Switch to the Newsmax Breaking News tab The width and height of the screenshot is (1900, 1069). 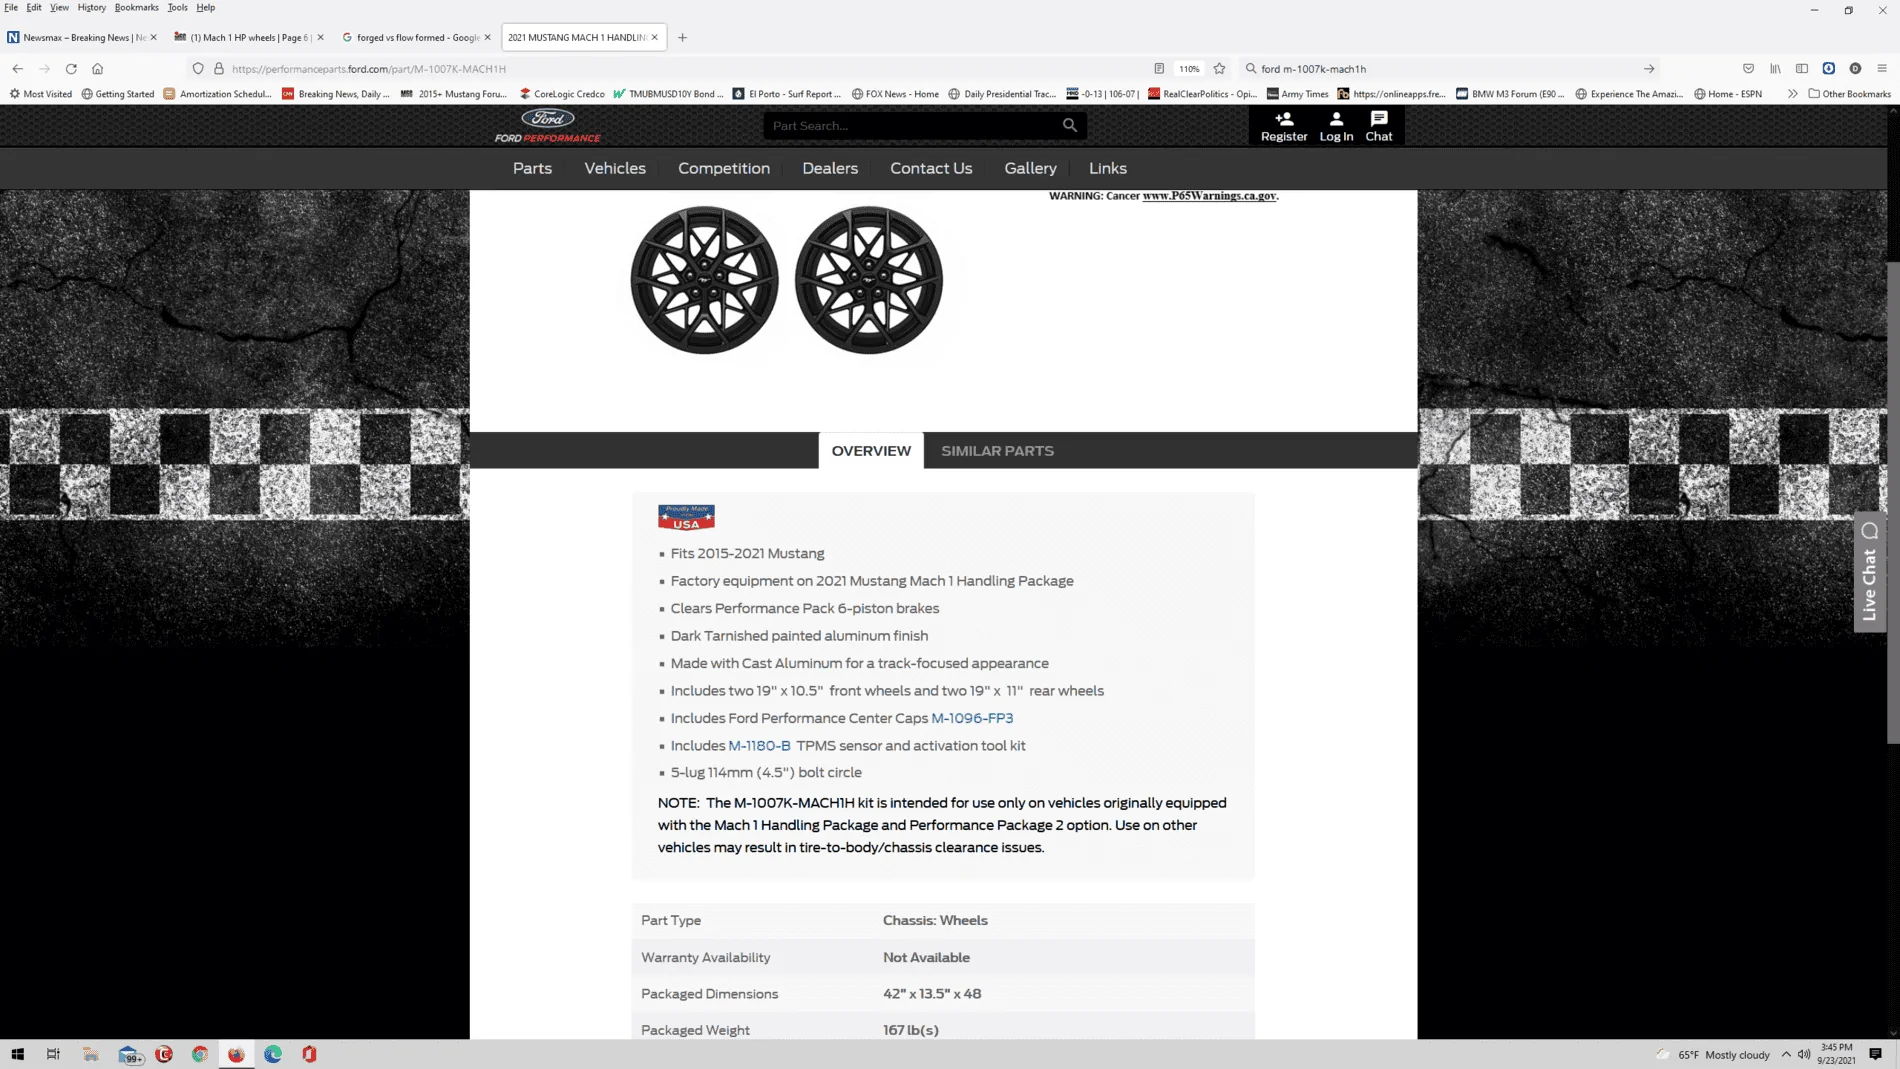tap(82, 38)
